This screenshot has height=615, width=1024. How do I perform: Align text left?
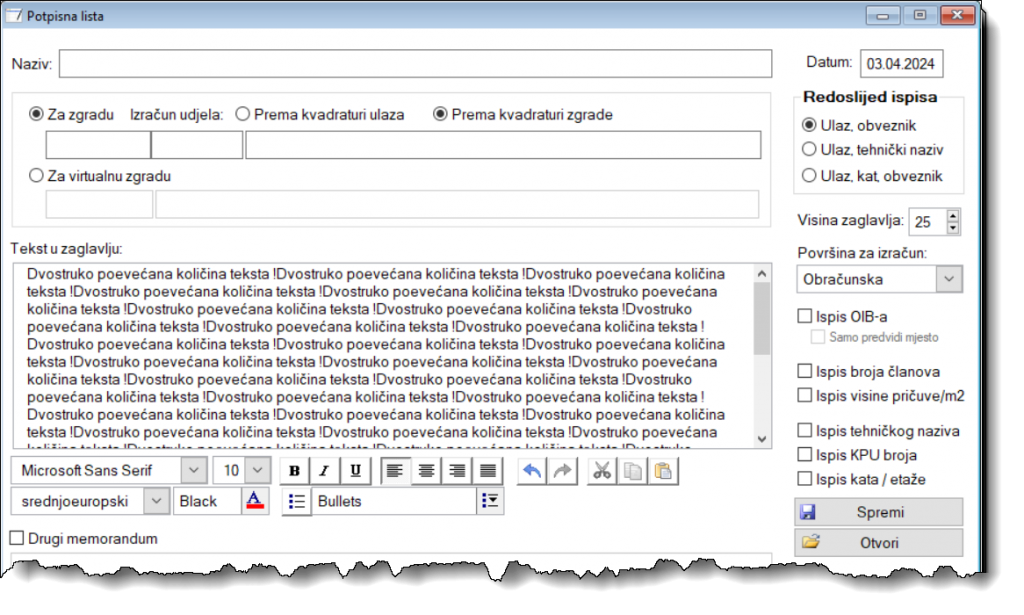coord(395,471)
